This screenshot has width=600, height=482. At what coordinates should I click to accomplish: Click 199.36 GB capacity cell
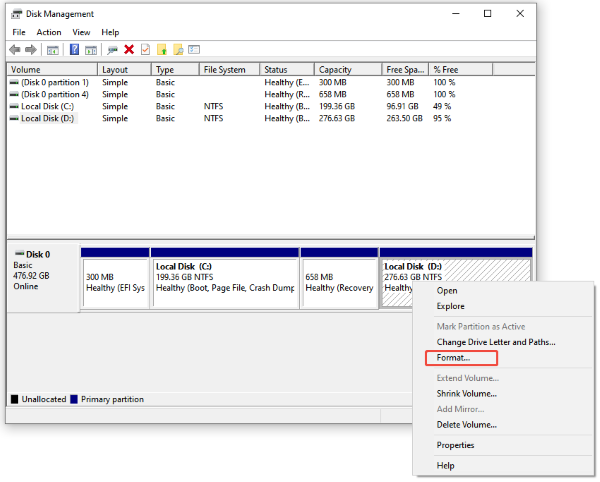point(337,107)
